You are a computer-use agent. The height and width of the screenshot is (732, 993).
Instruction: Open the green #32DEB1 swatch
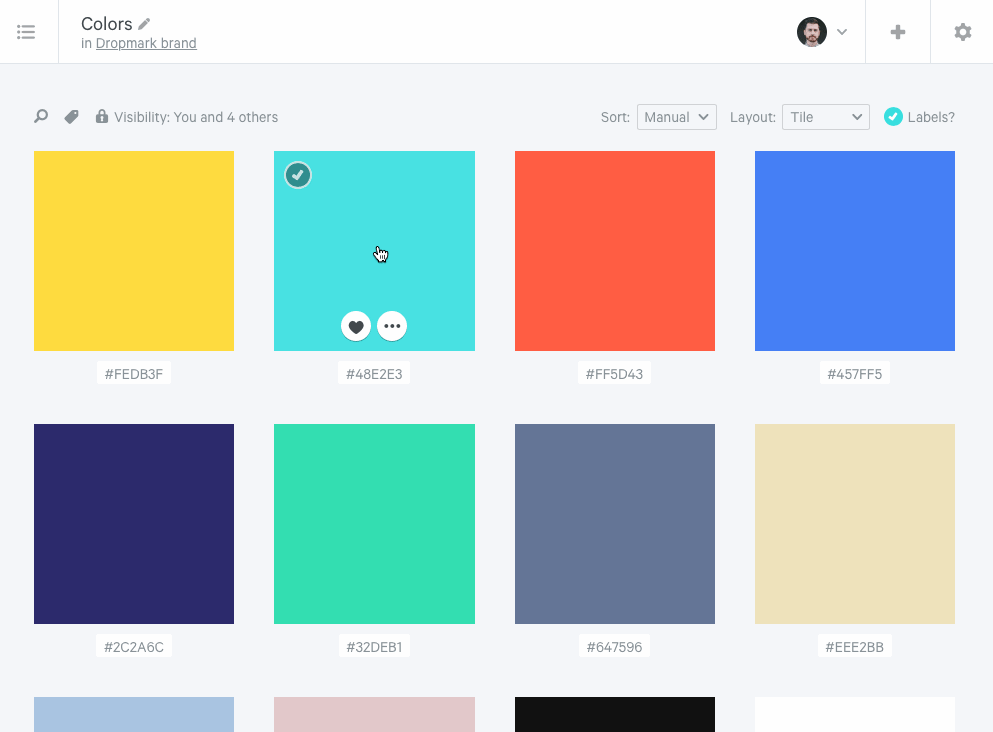374,524
